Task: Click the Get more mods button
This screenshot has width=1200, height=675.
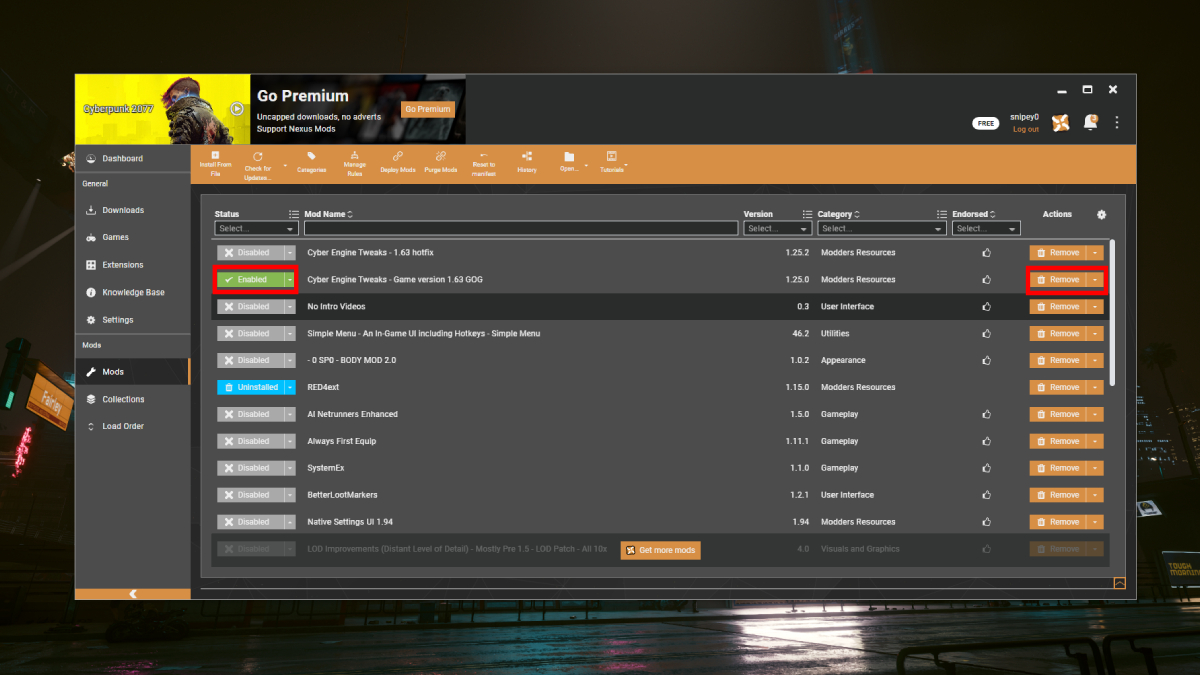Action: click(x=660, y=549)
